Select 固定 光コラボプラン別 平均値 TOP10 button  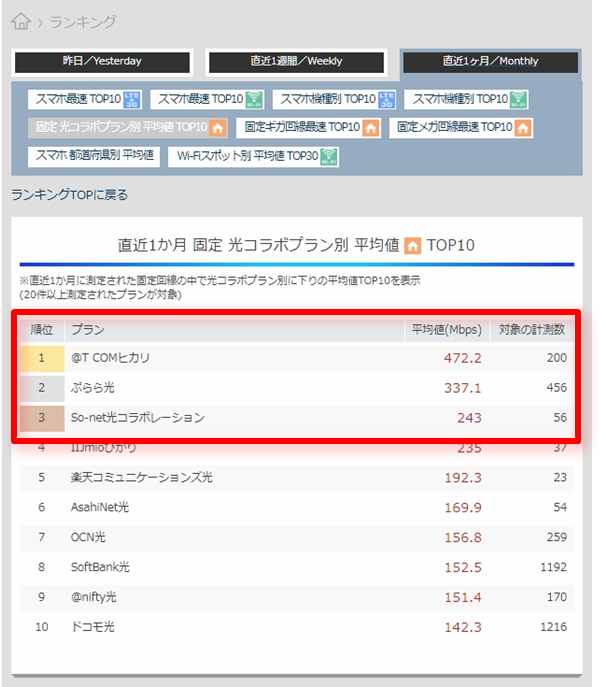pos(128,128)
